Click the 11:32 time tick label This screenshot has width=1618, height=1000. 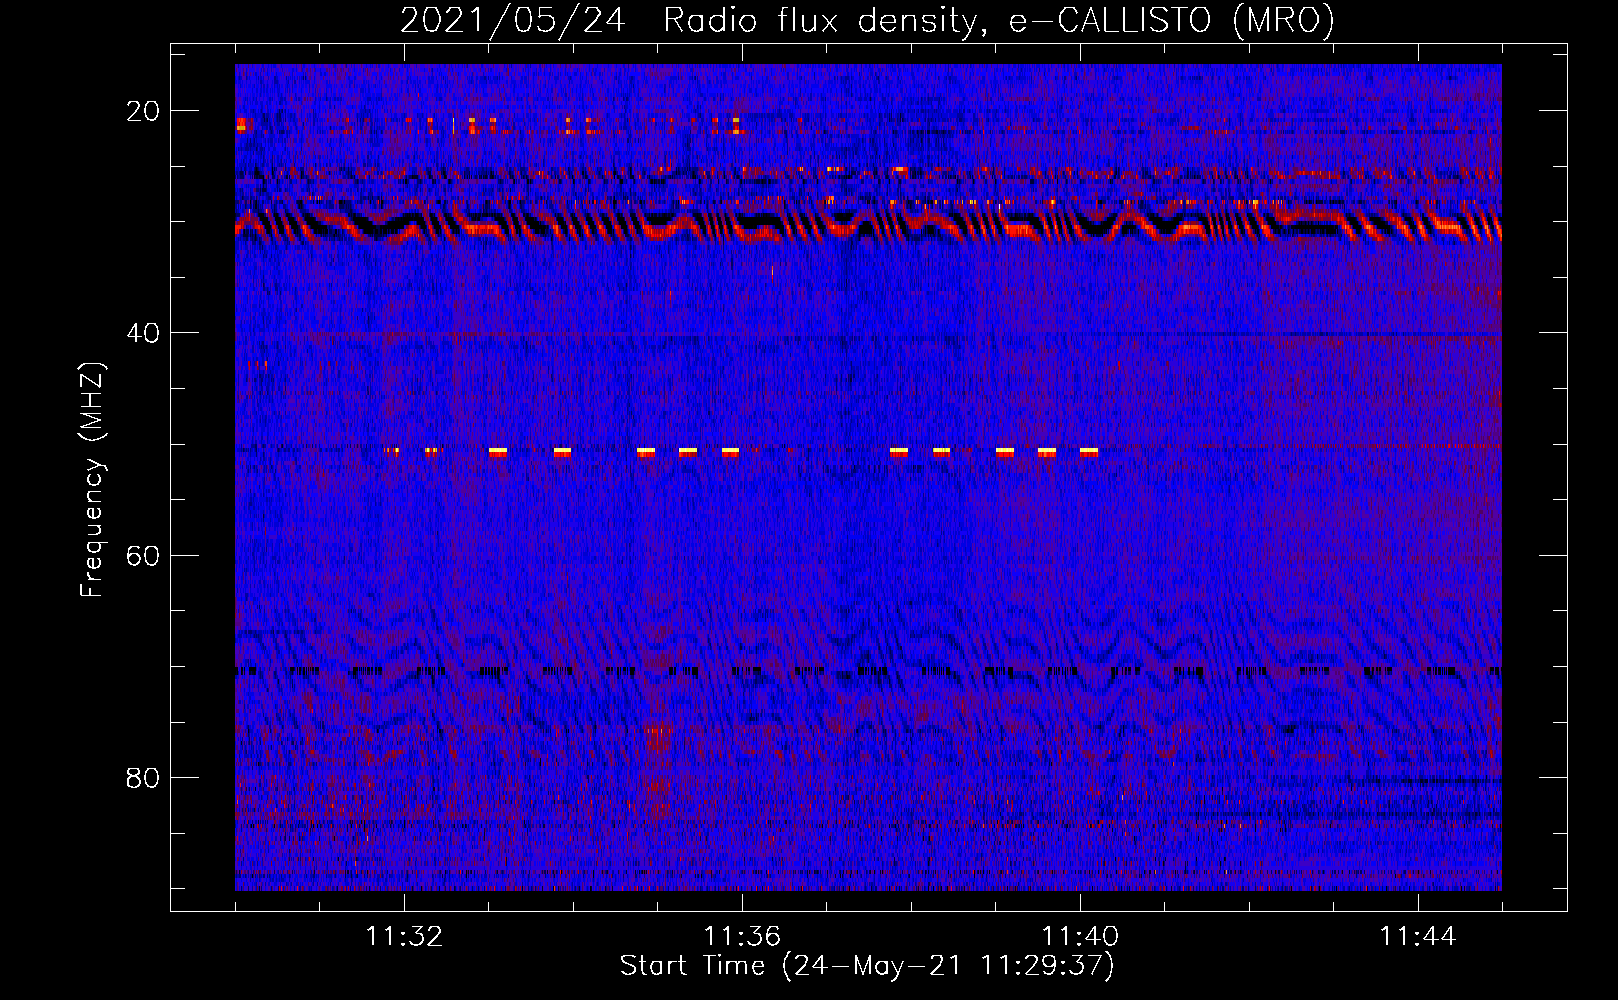pyautogui.click(x=404, y=937)
